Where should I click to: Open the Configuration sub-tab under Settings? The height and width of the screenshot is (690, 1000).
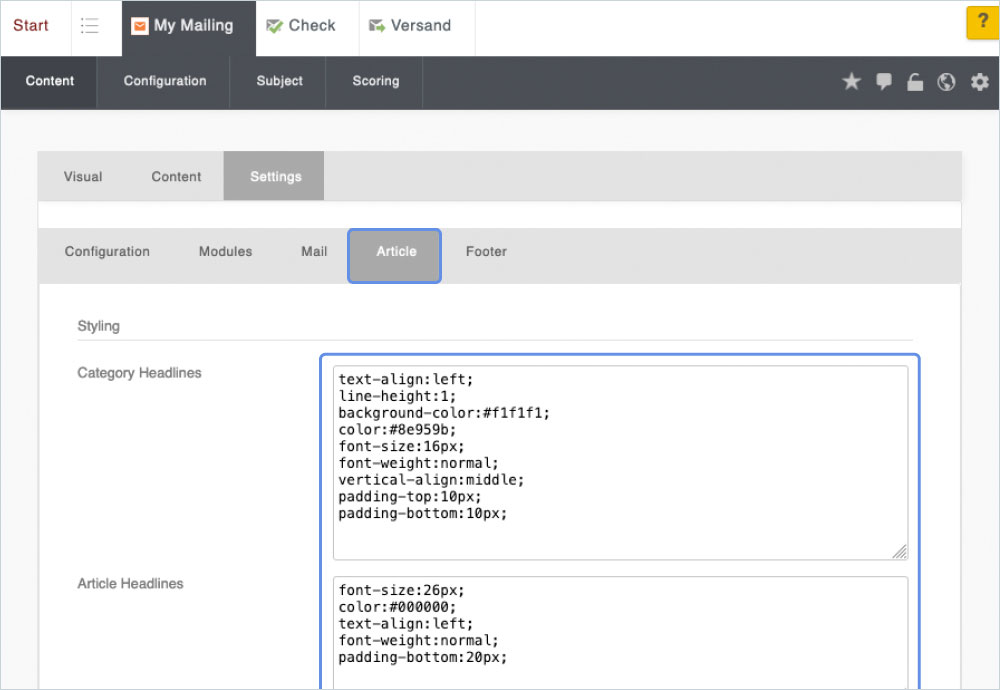[x=107, y=251]
